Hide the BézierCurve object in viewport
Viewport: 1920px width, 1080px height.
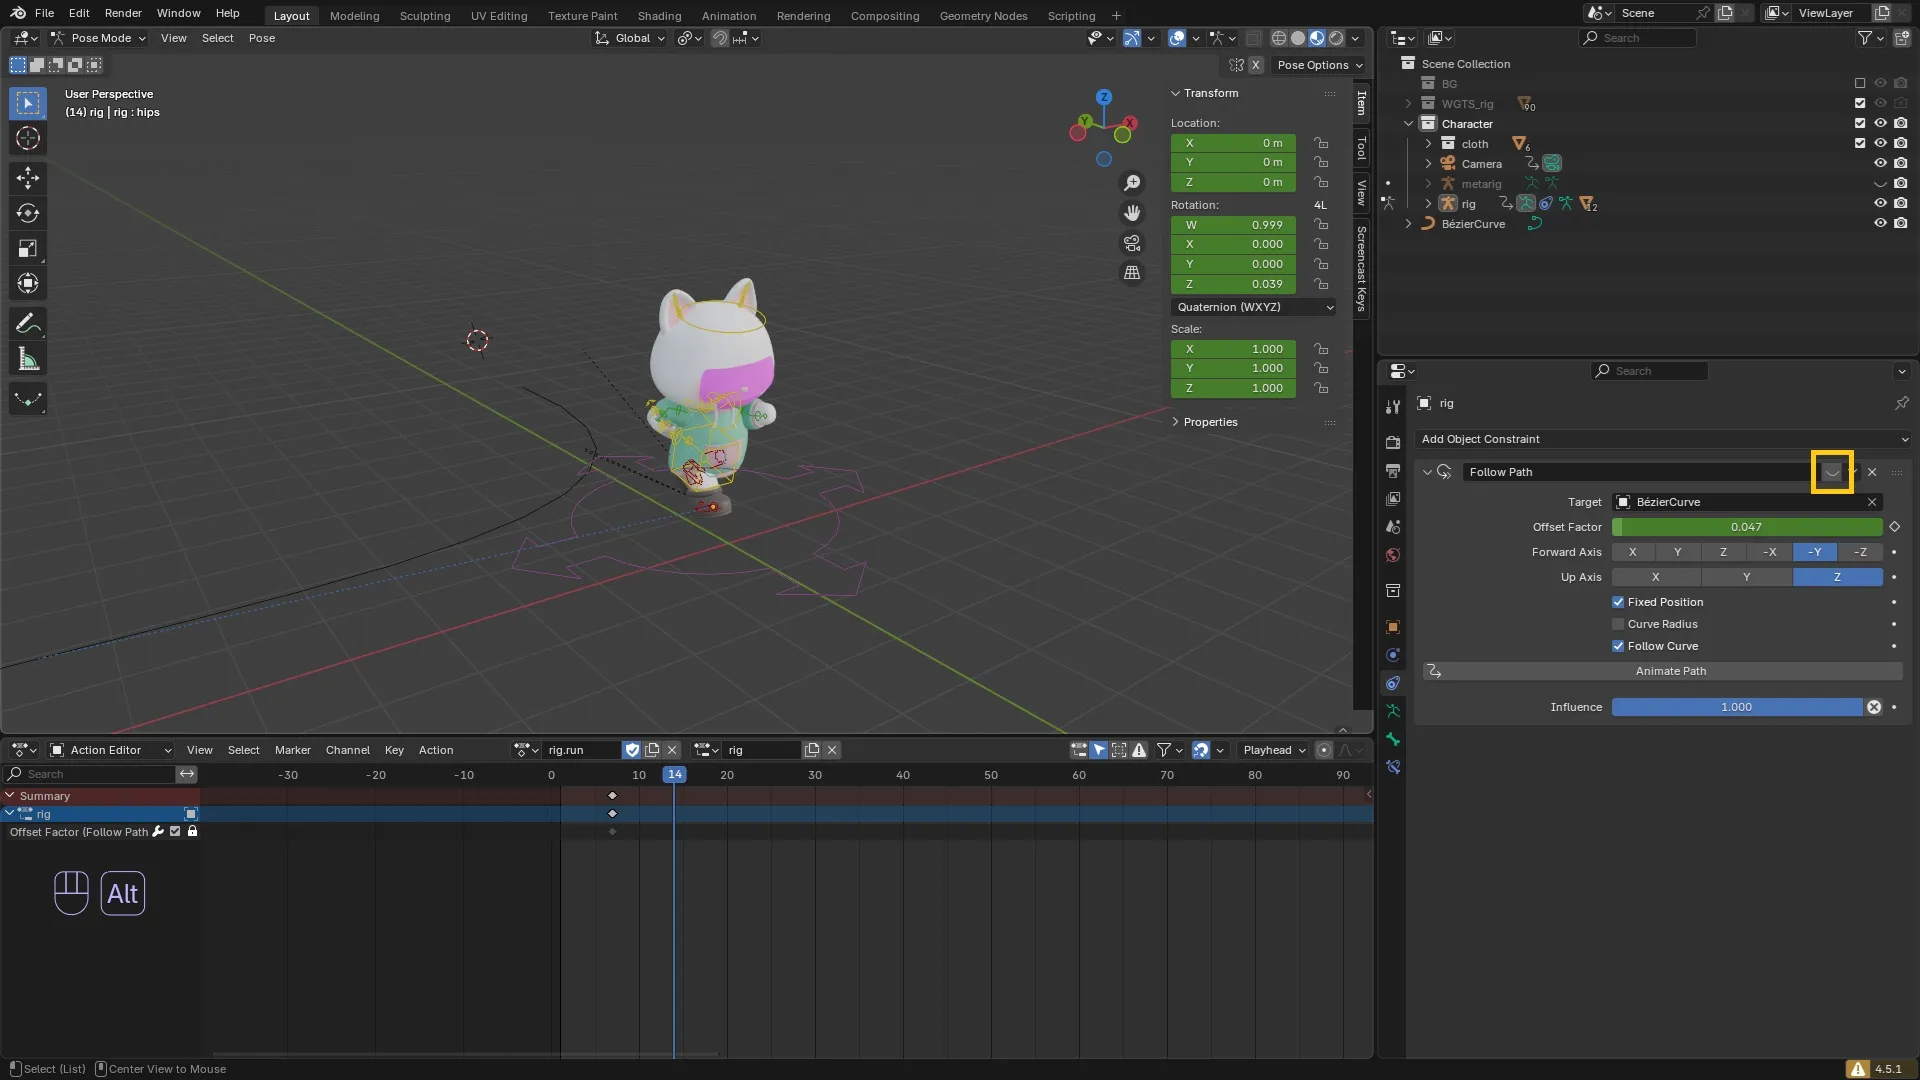pos(1880,224)
